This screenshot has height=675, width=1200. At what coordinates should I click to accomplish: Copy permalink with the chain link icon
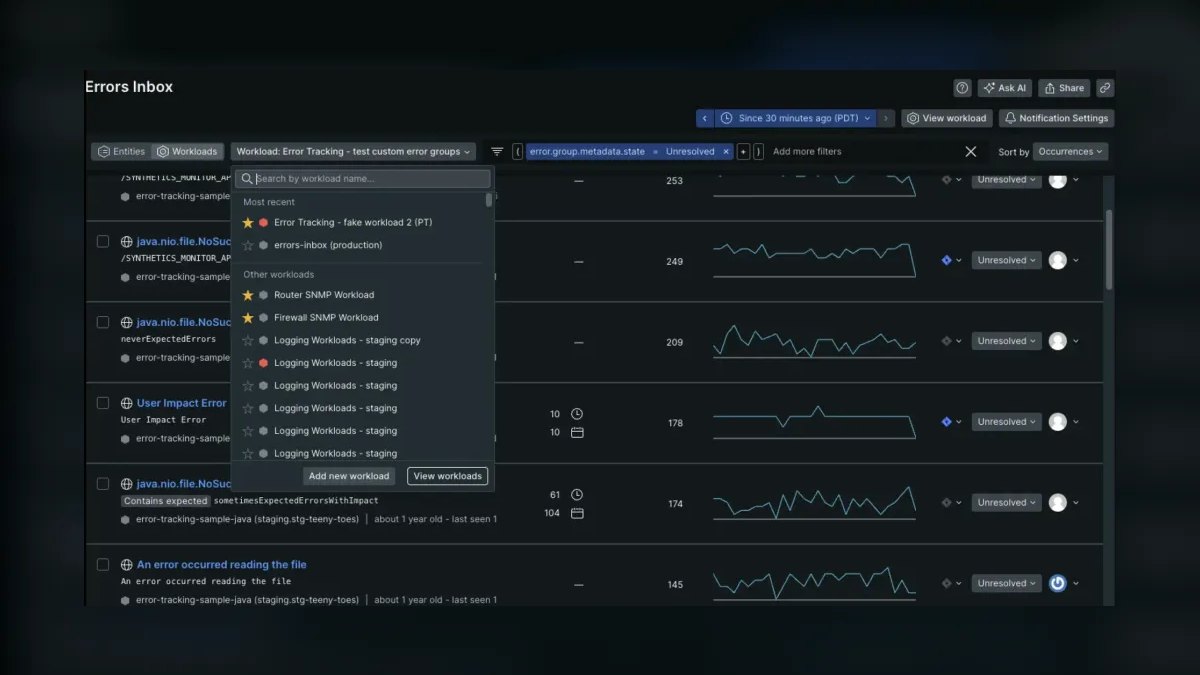pyautogui.click(x=1105, y=88)
